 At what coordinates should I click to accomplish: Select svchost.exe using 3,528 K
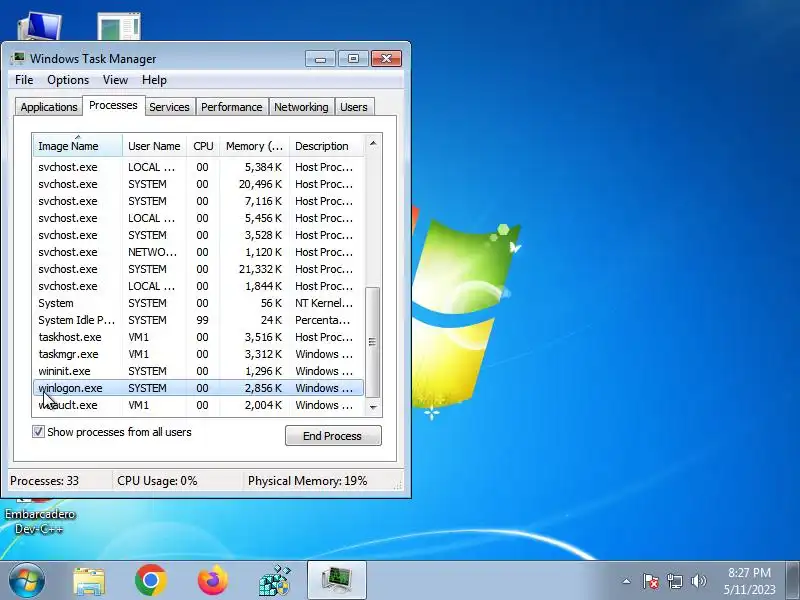coord(198,235)
